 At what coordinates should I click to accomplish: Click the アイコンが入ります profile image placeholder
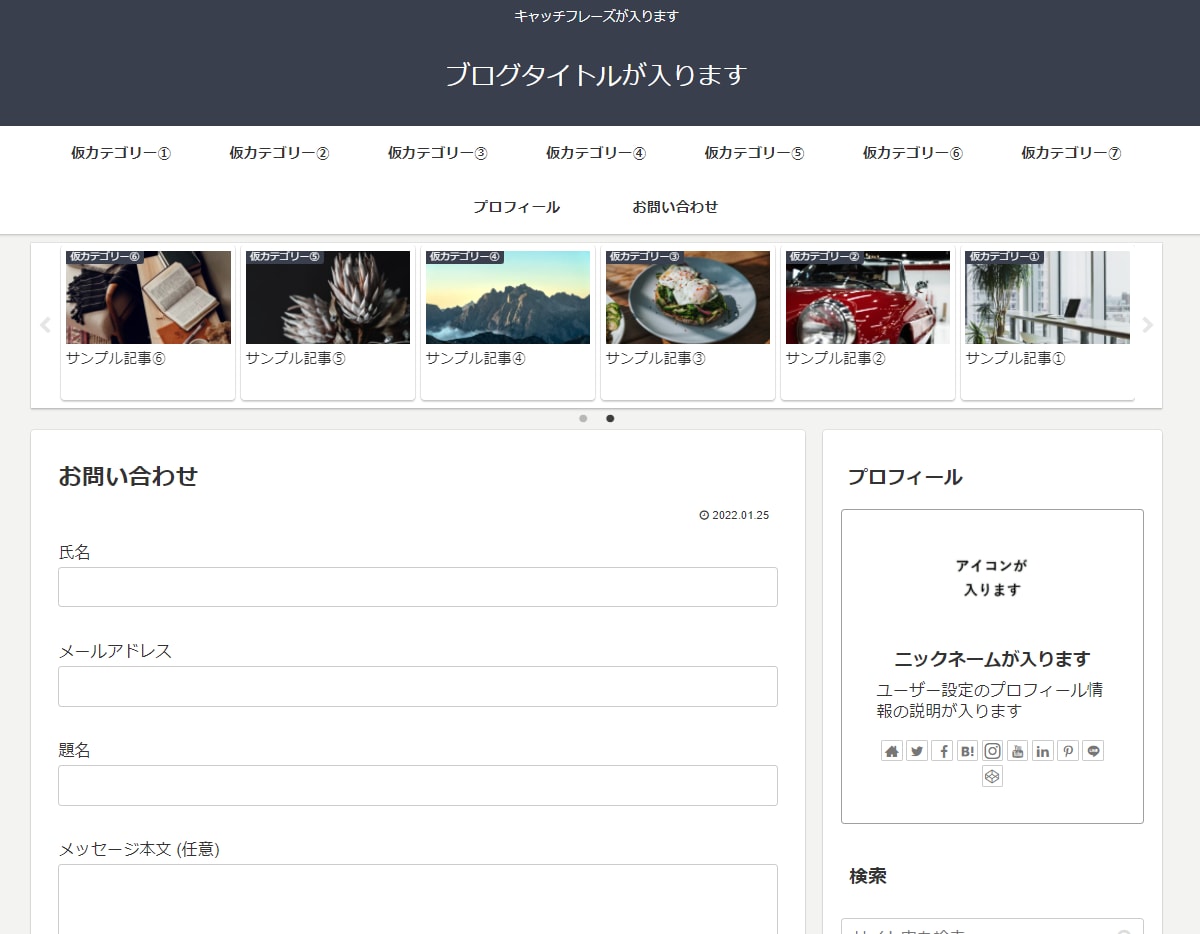coord(992,578)
